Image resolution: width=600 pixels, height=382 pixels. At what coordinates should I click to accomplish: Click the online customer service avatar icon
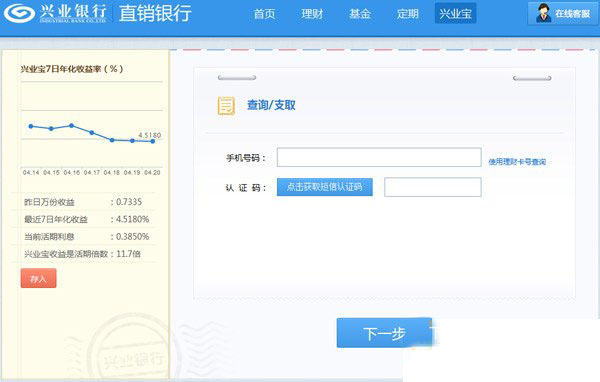tap(543, 13)
